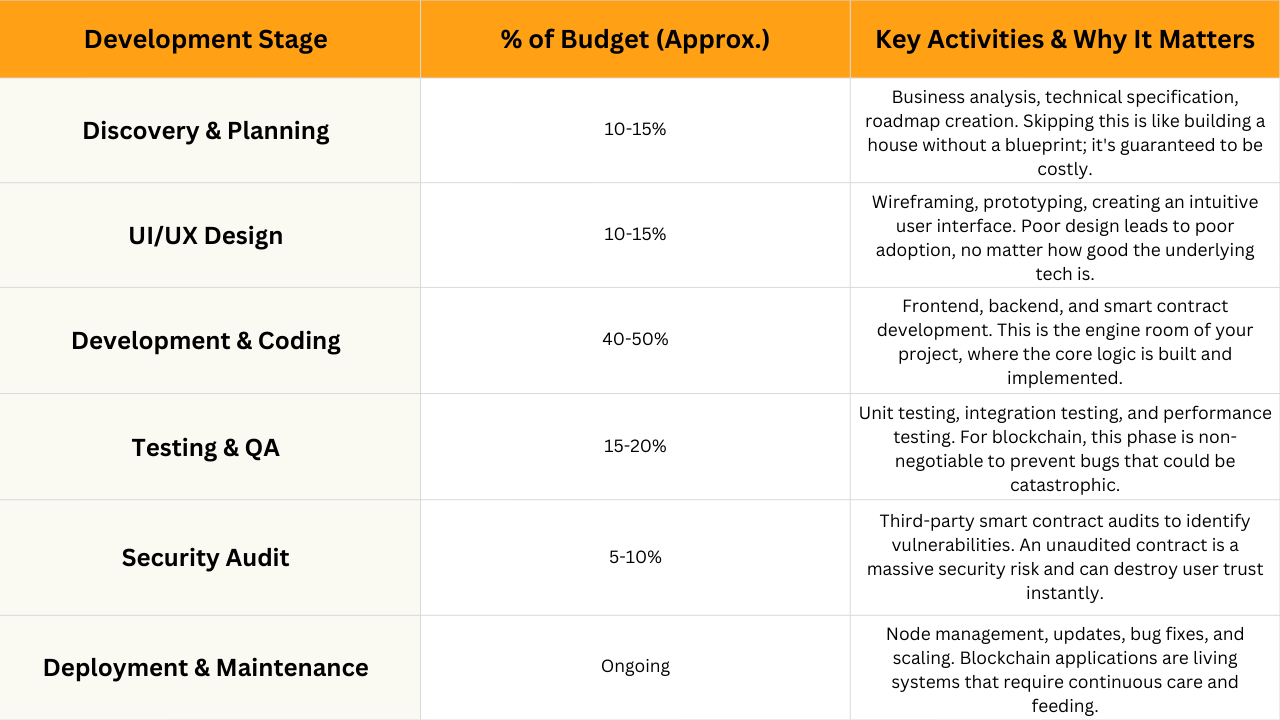Select the Development & Coding stage cell
1280x720 pixels.
point(206,341)
